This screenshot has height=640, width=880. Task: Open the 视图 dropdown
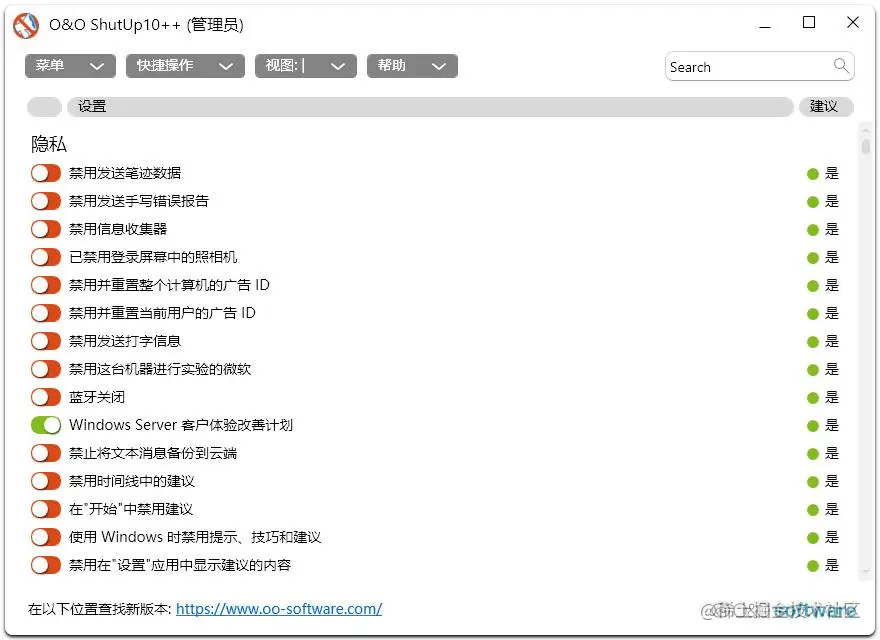click(x=306, y=66)
